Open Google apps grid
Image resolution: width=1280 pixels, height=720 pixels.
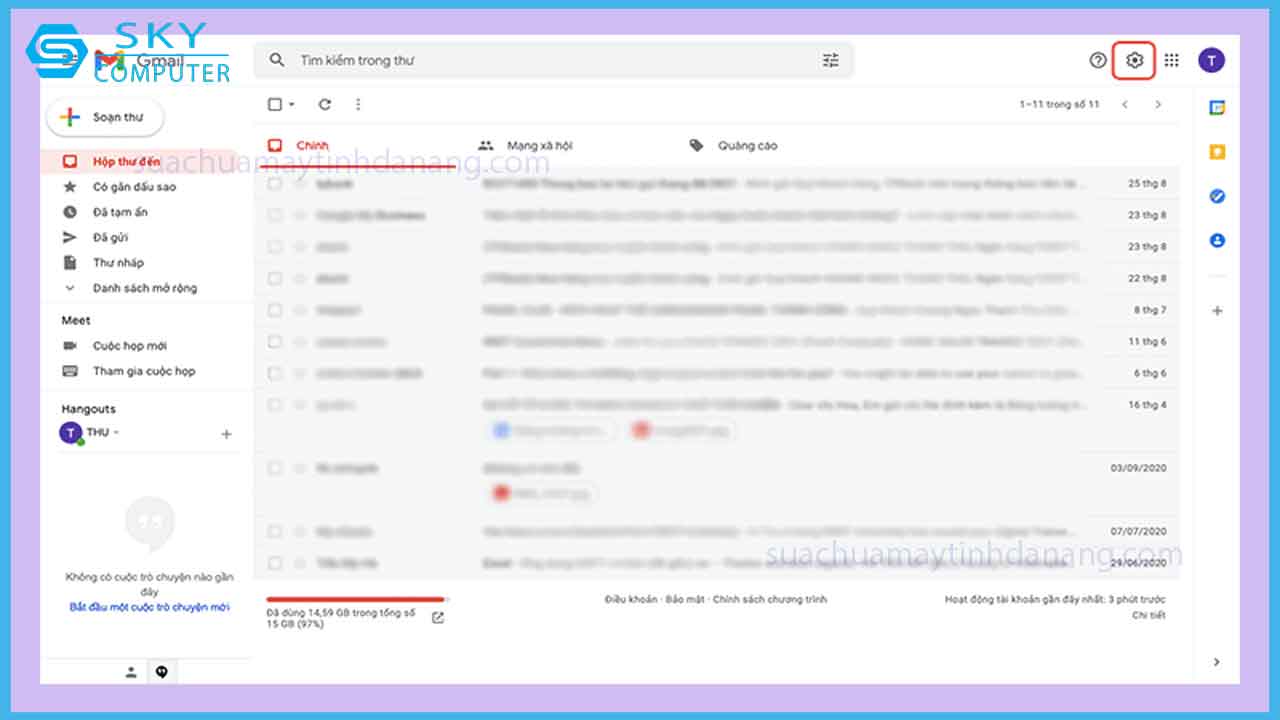(1172, 60)
